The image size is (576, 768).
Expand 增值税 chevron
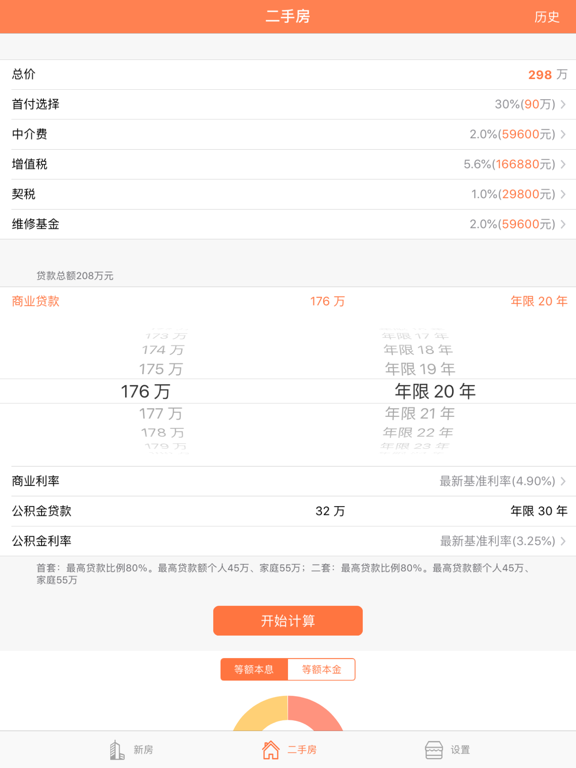(x=563, y=164)
